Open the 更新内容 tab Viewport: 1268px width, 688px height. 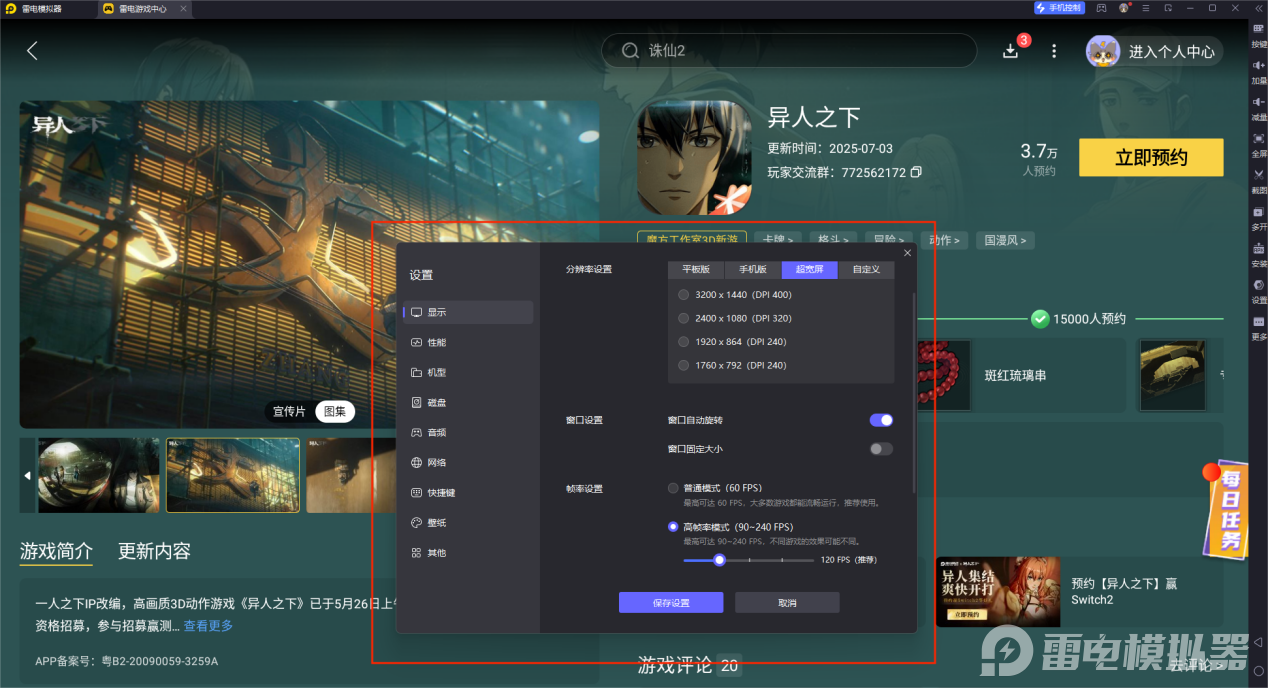click(x=154, y=551)
